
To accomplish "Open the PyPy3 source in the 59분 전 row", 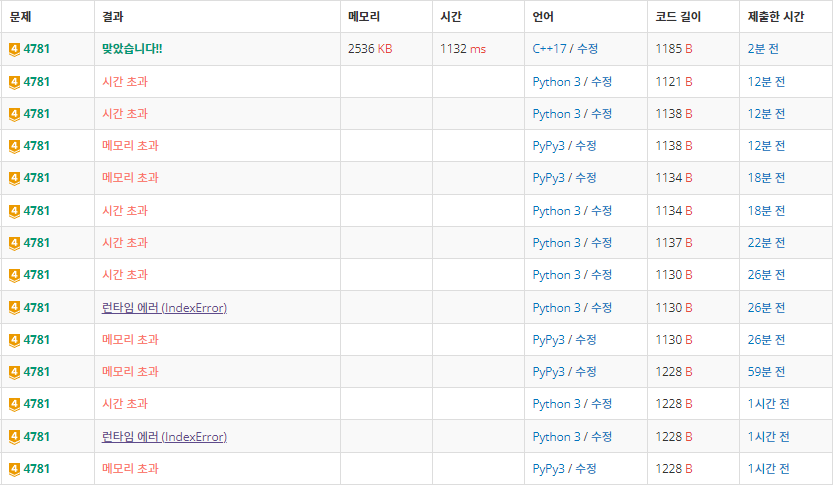I will 548,372.
